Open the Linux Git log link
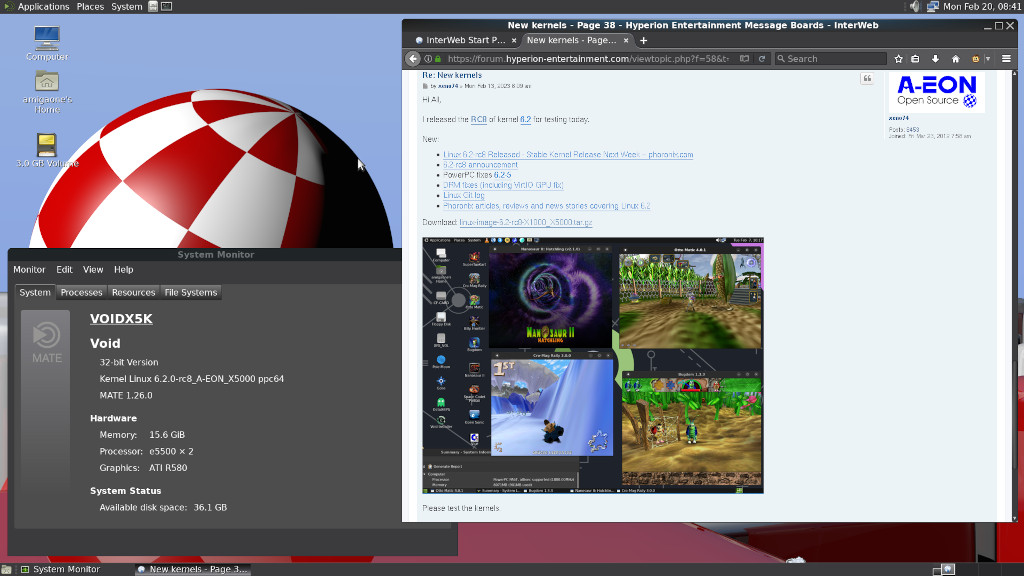 (x=464, y=195)
